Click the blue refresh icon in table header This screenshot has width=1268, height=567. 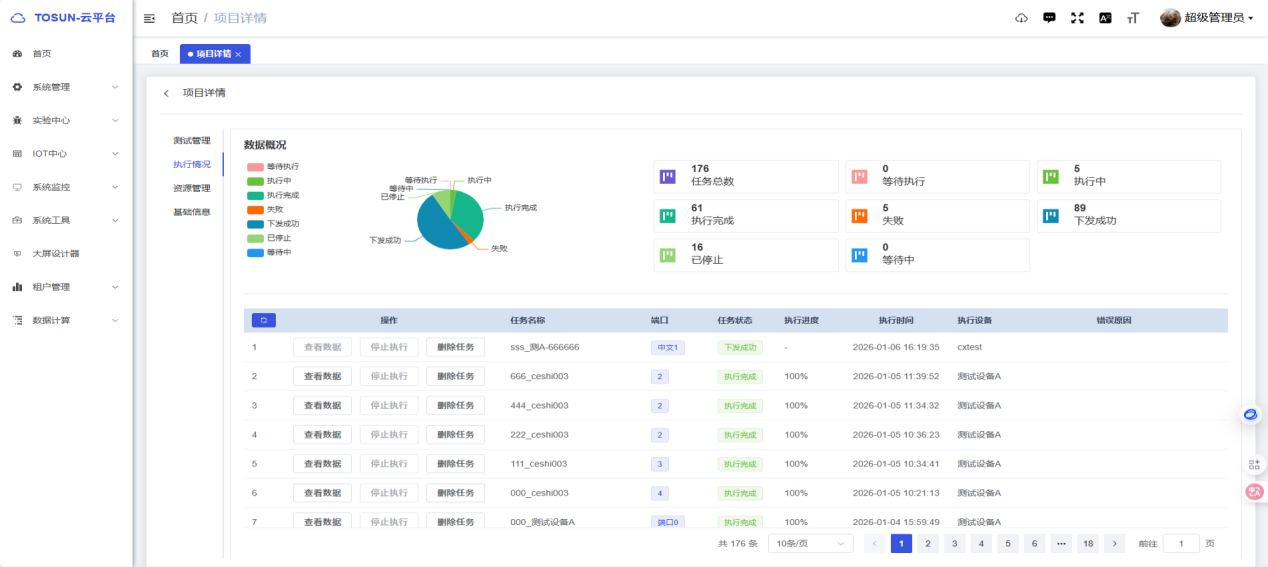pos(264,320)
